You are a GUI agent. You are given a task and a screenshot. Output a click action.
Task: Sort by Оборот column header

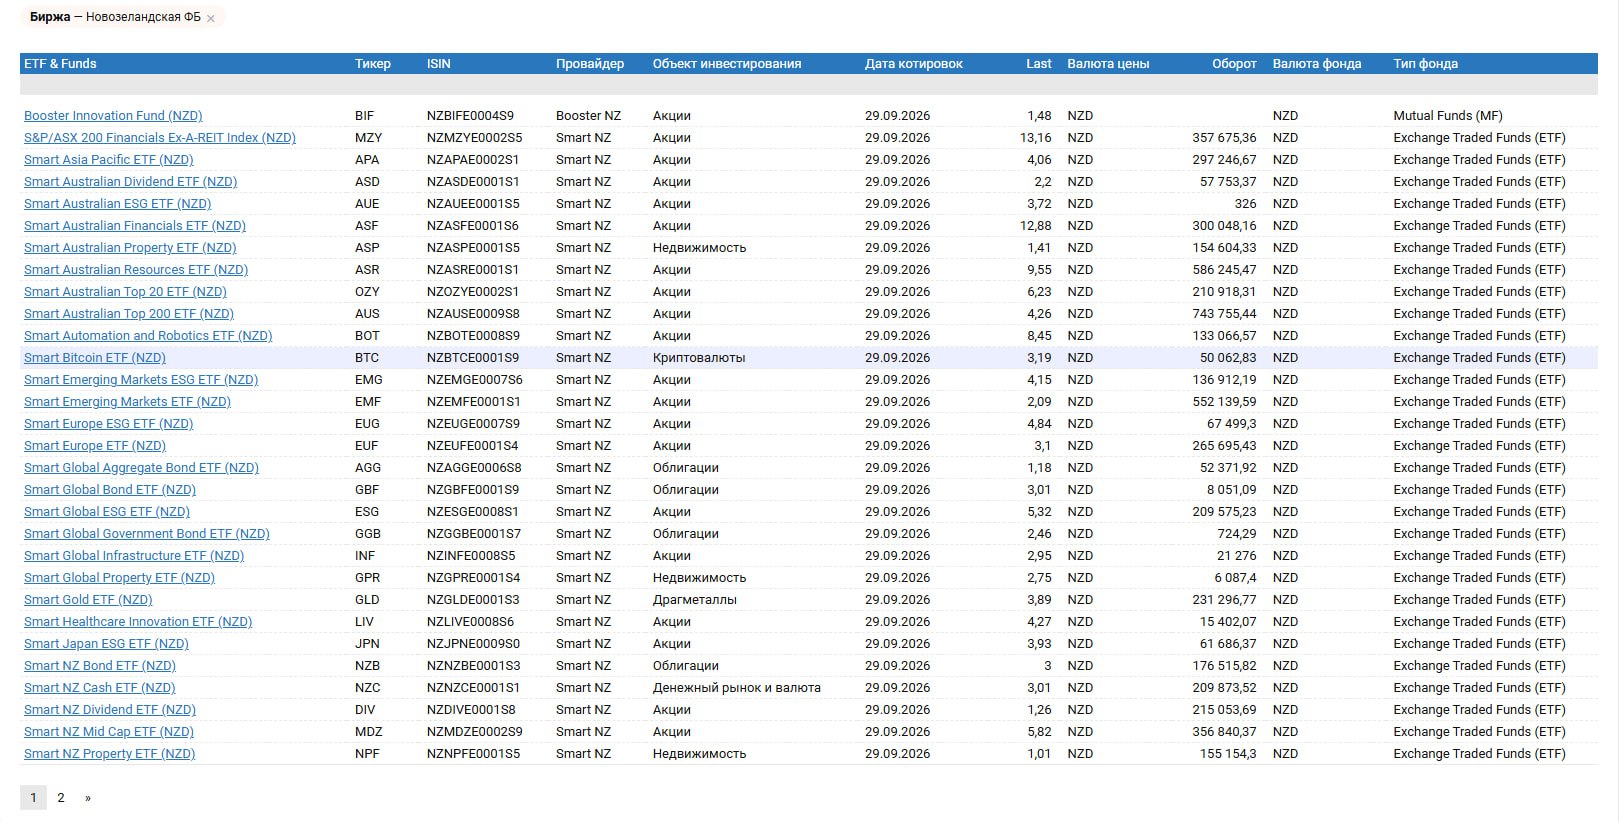point(1234,64)
